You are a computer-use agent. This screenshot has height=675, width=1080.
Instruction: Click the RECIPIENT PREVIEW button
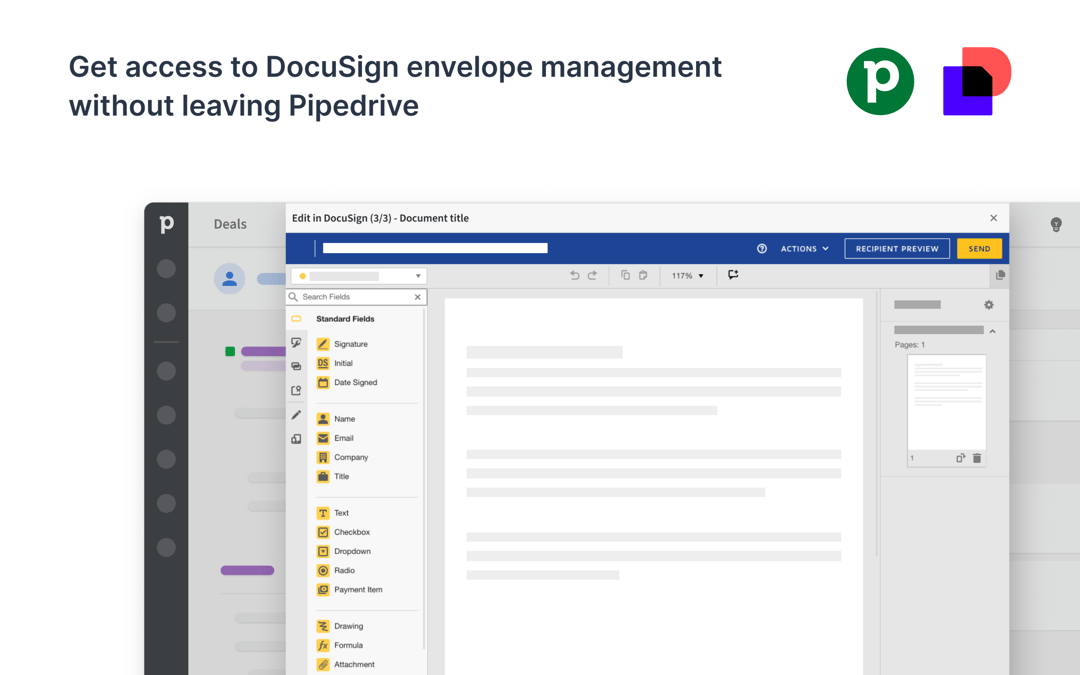[897, 248]
